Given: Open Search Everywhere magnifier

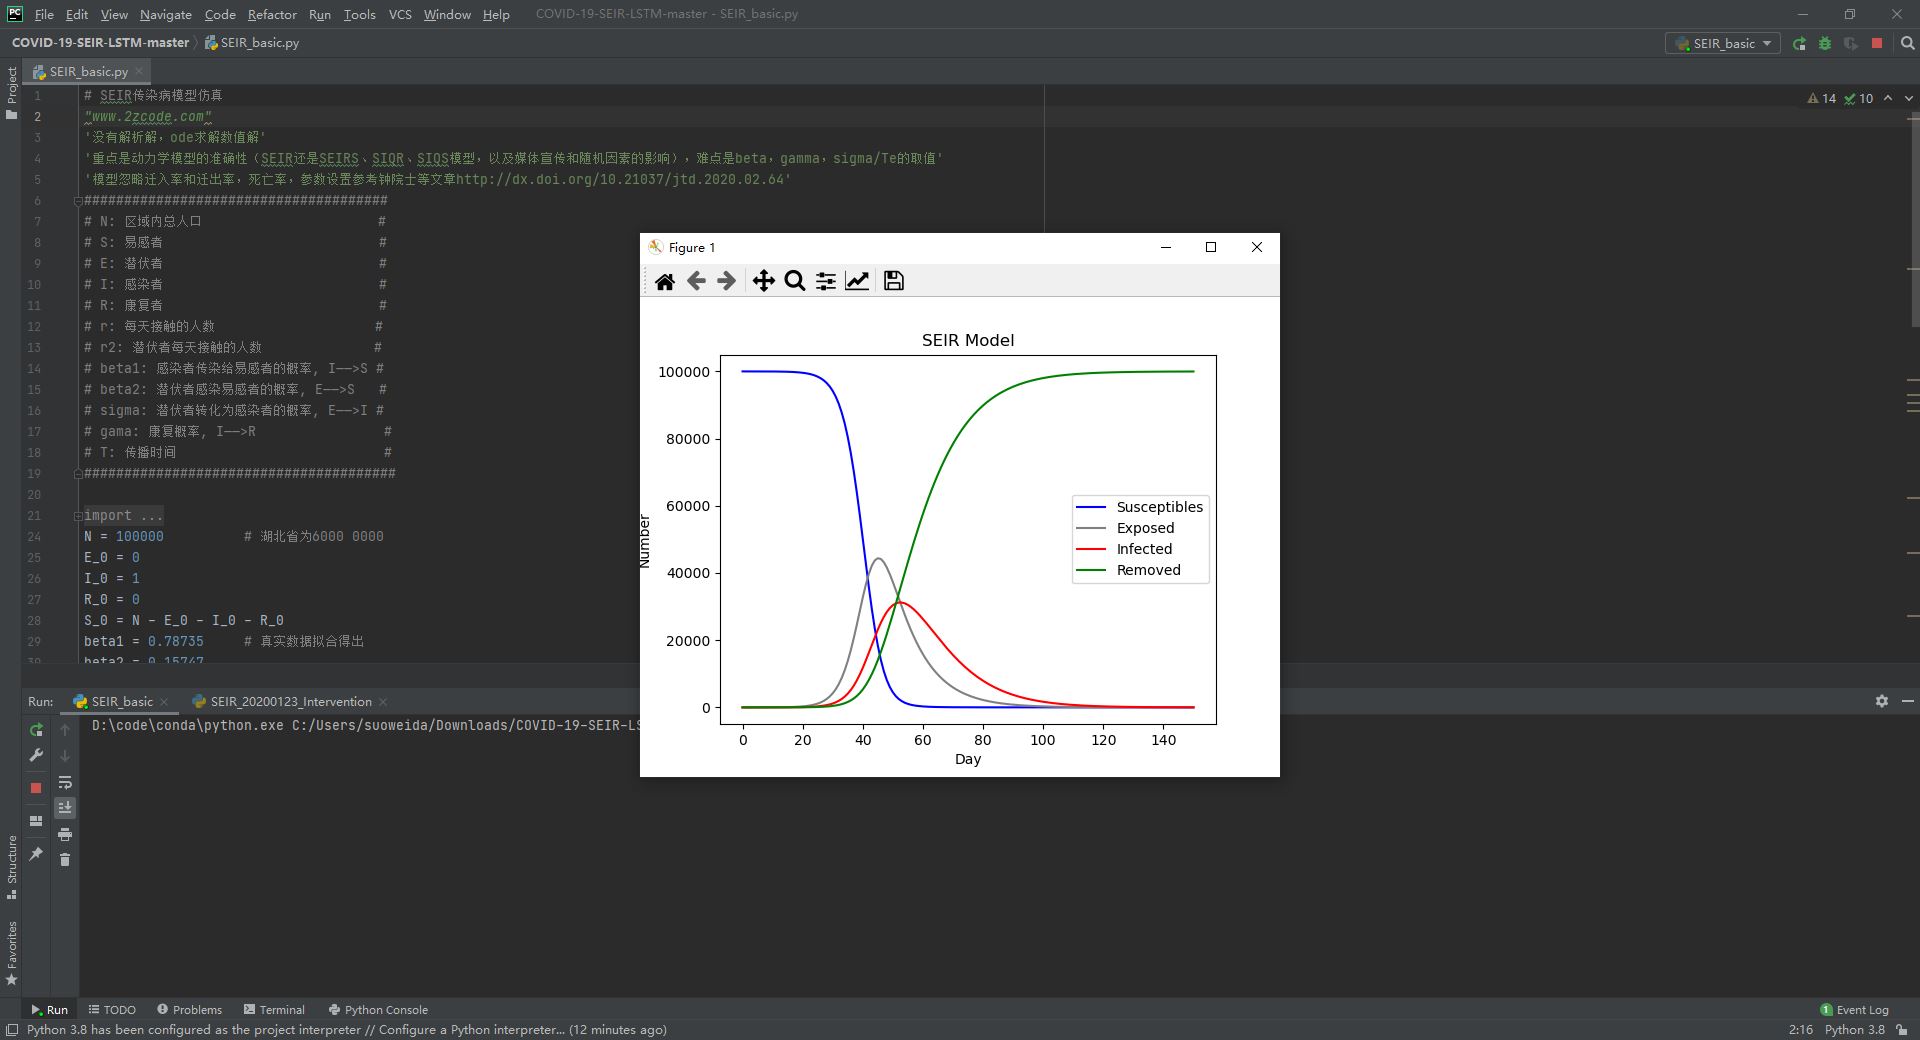Looking at the screenshot, I should [1907, 44].
